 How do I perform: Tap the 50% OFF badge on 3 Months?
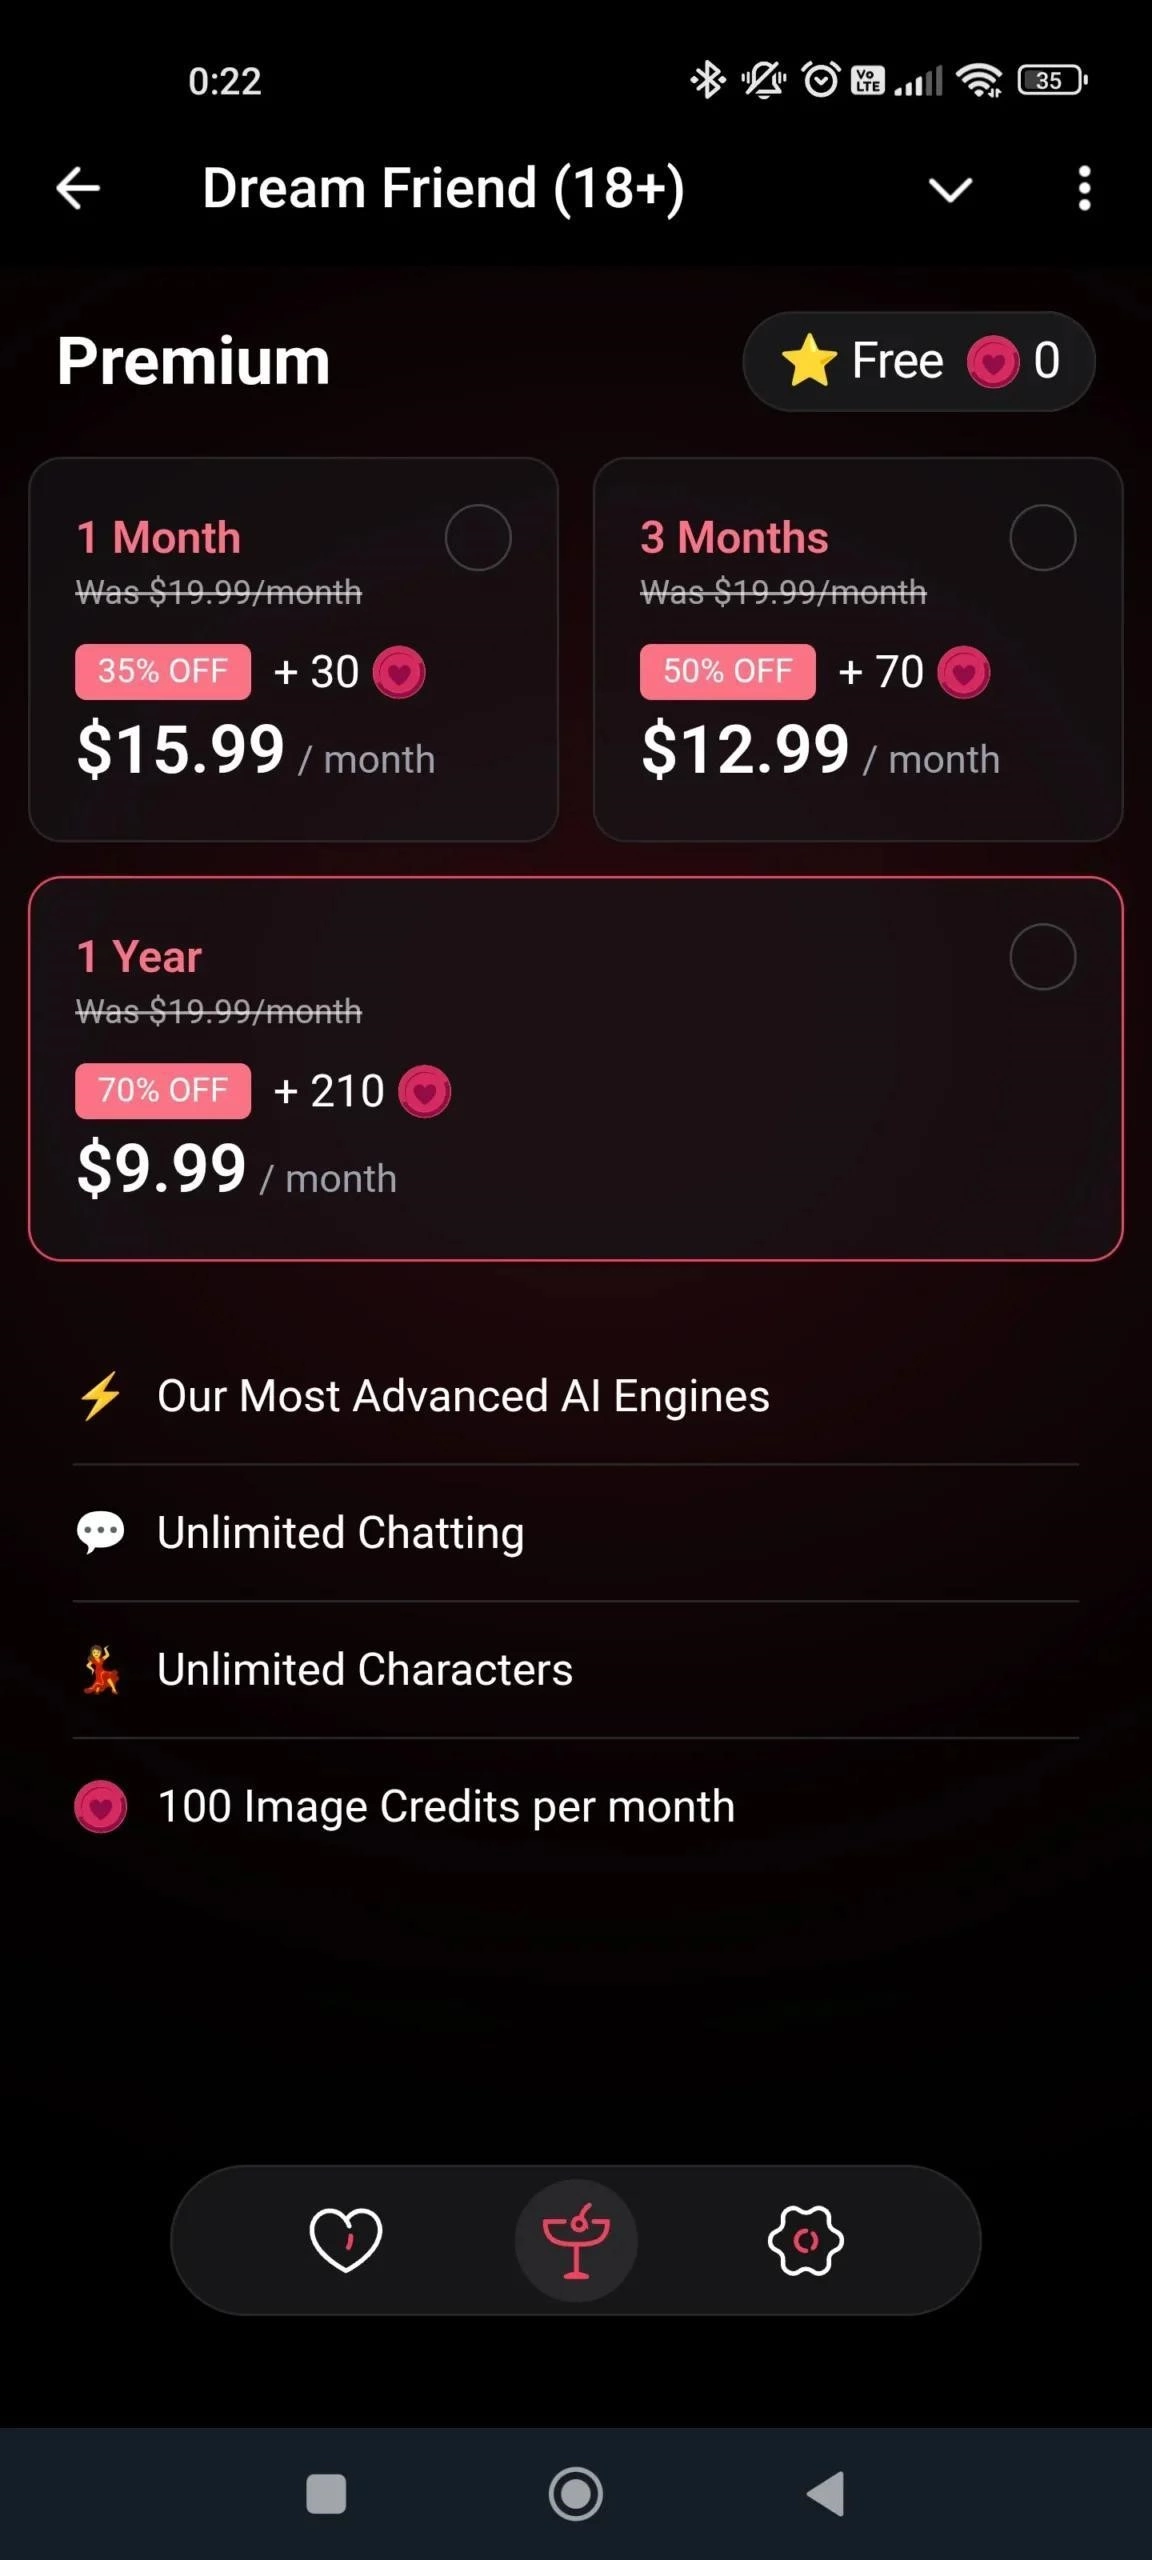(x=727, y=671)
